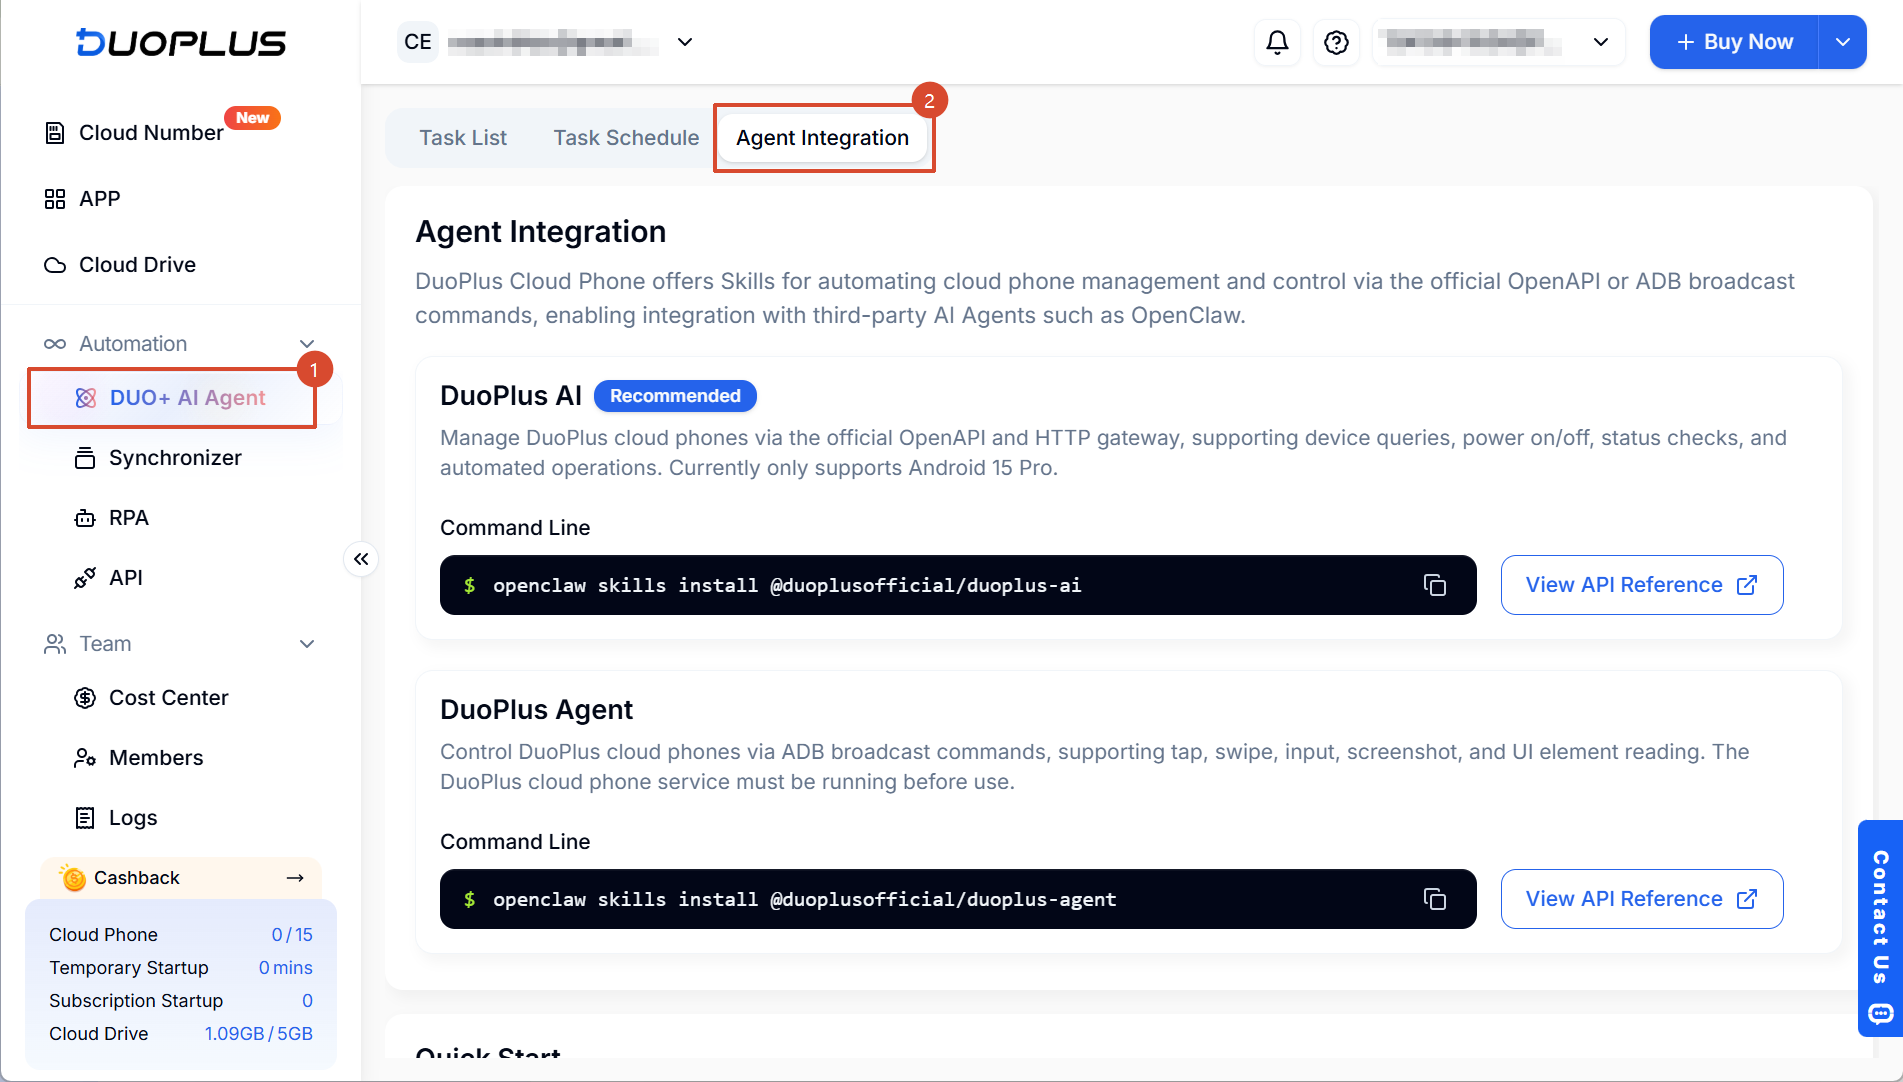This screenshot has height=1082, width=1903.
Task: Copy the duoplus-ai install command
Action: pos(1435,585)
